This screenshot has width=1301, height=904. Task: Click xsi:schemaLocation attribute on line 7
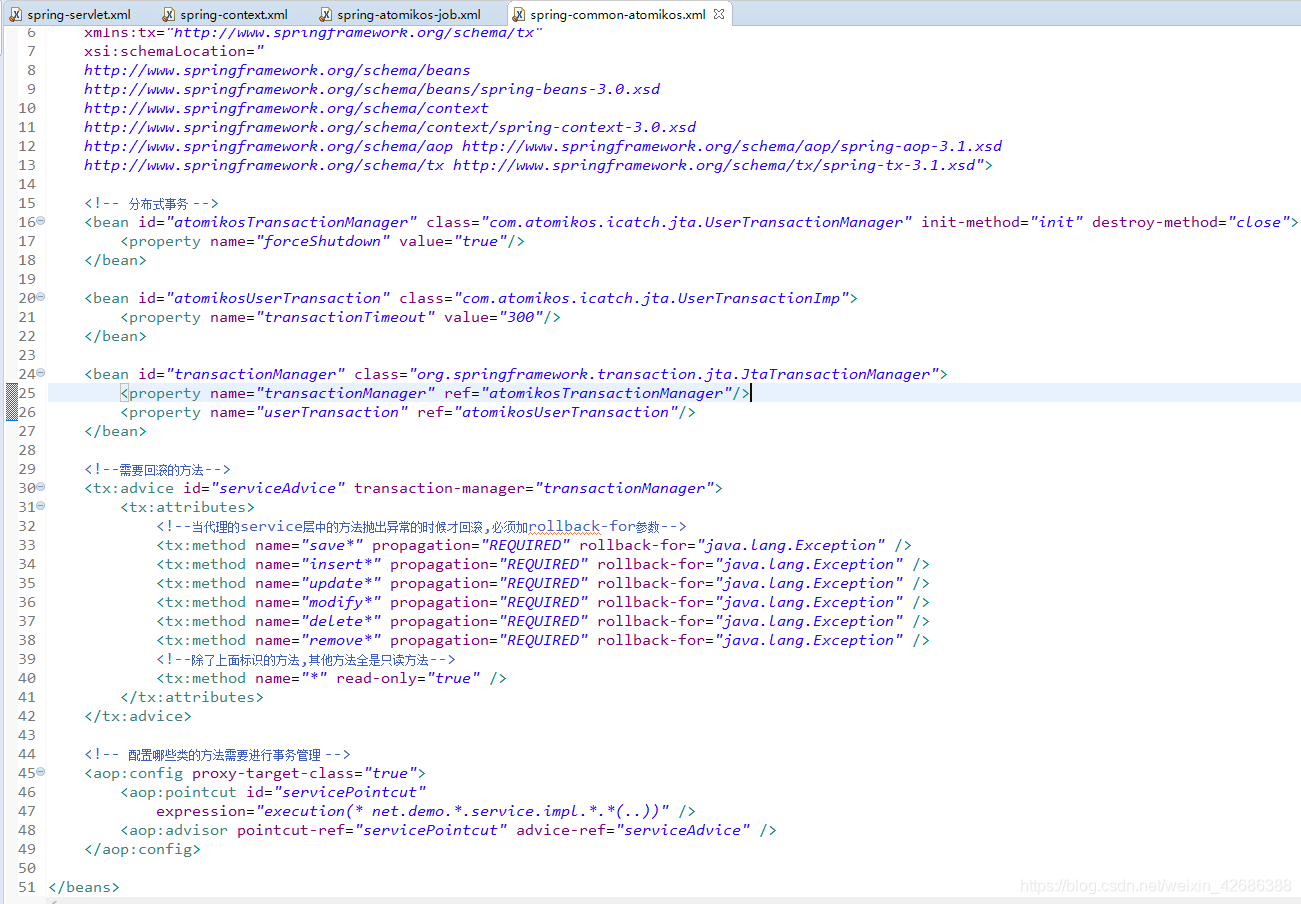(174, 51)
